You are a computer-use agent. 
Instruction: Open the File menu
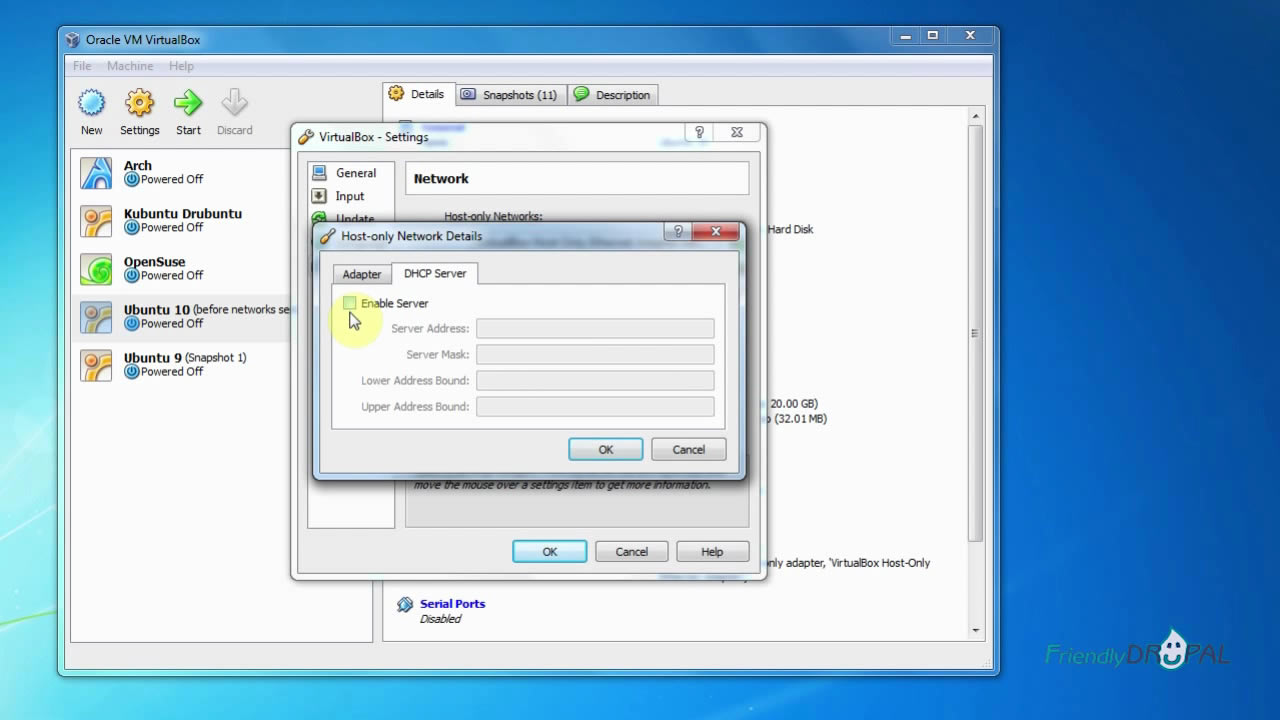pyautogui.click(x=82, y=66)
